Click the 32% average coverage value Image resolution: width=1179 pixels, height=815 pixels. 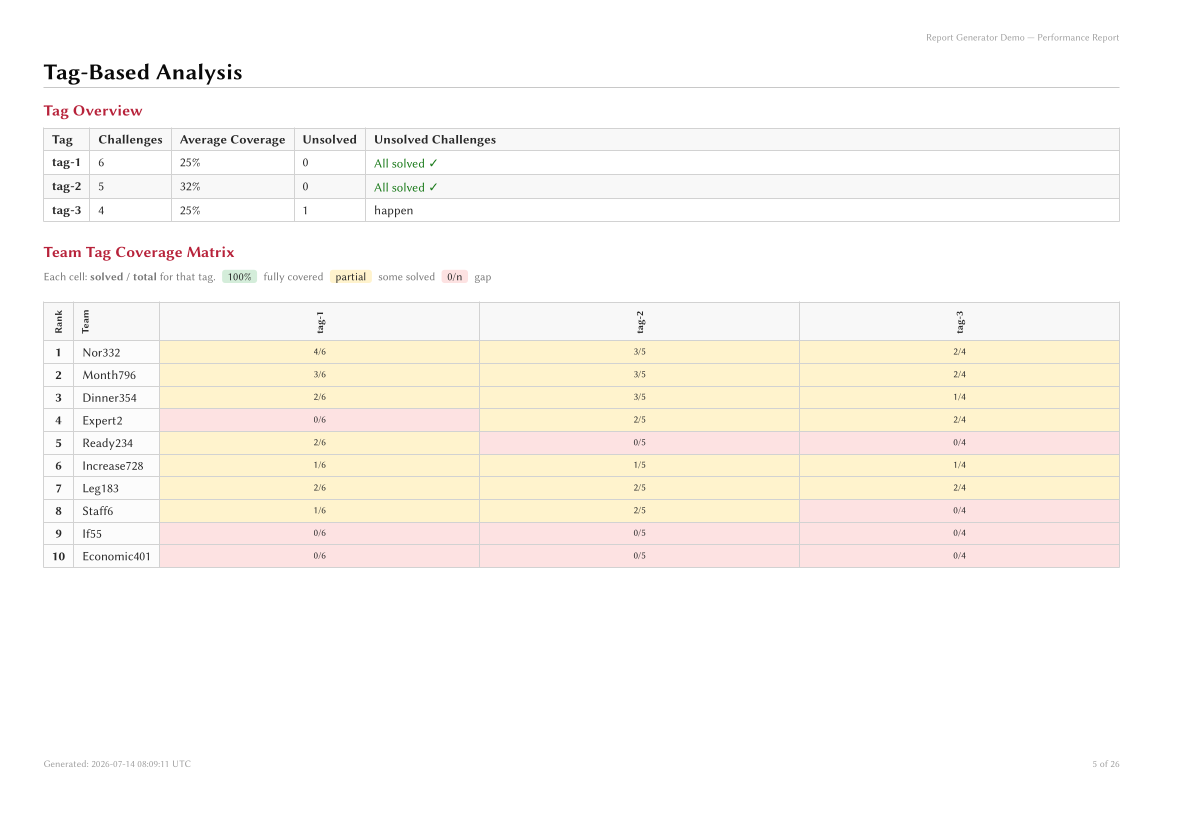(189, 186)
